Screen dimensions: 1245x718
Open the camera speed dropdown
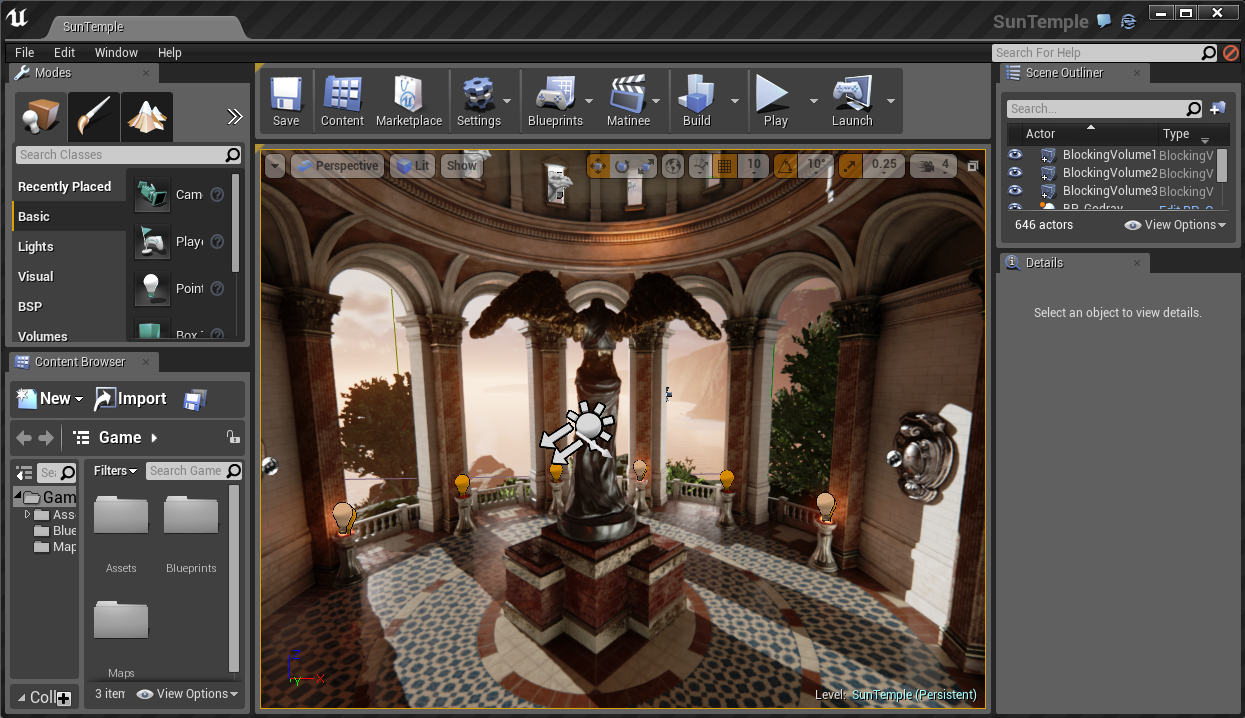[932, 166]
